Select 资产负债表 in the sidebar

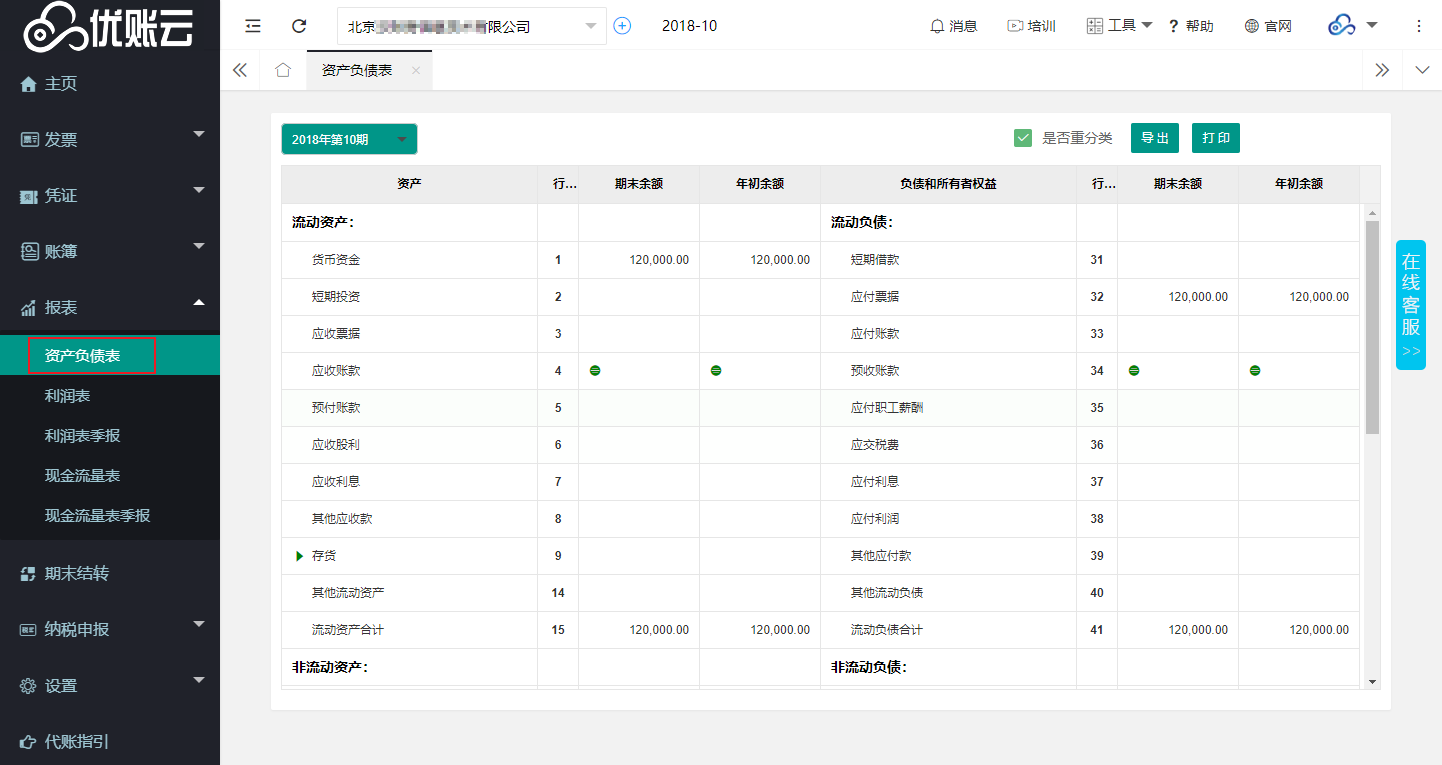click(x=110, y=355)
